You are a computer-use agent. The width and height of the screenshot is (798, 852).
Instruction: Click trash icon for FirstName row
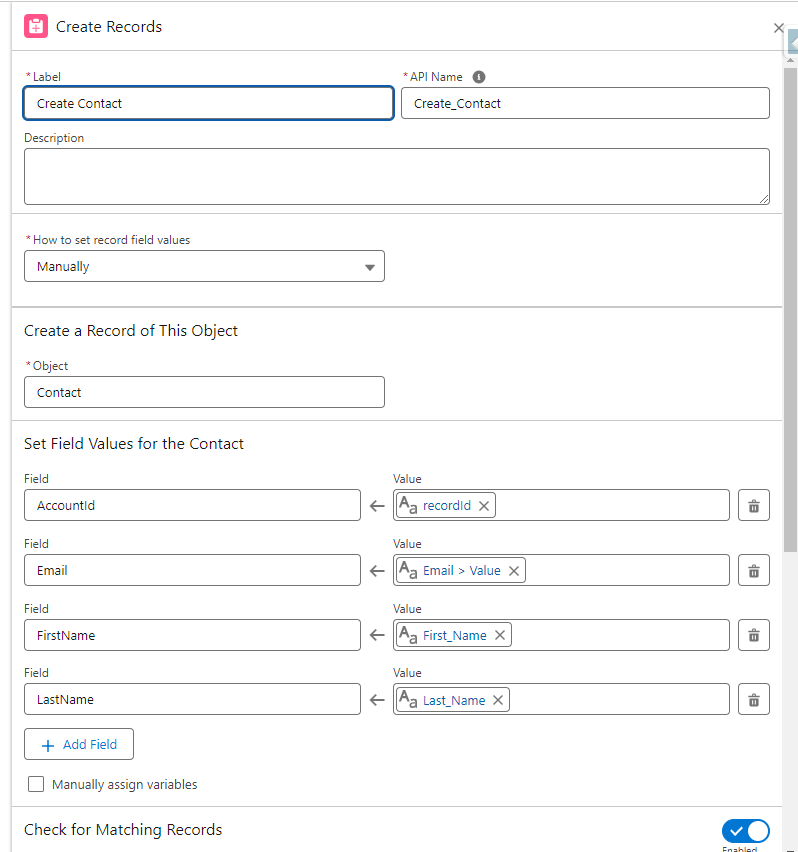coord(753,635)
